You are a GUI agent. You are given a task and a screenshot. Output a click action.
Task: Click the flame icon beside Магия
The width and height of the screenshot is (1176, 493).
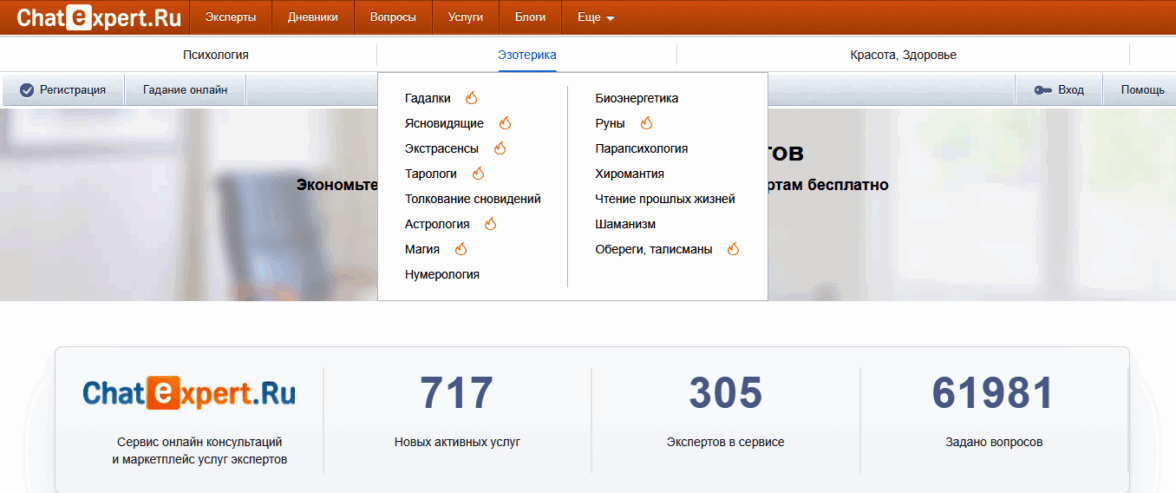[x=461, y=248]
